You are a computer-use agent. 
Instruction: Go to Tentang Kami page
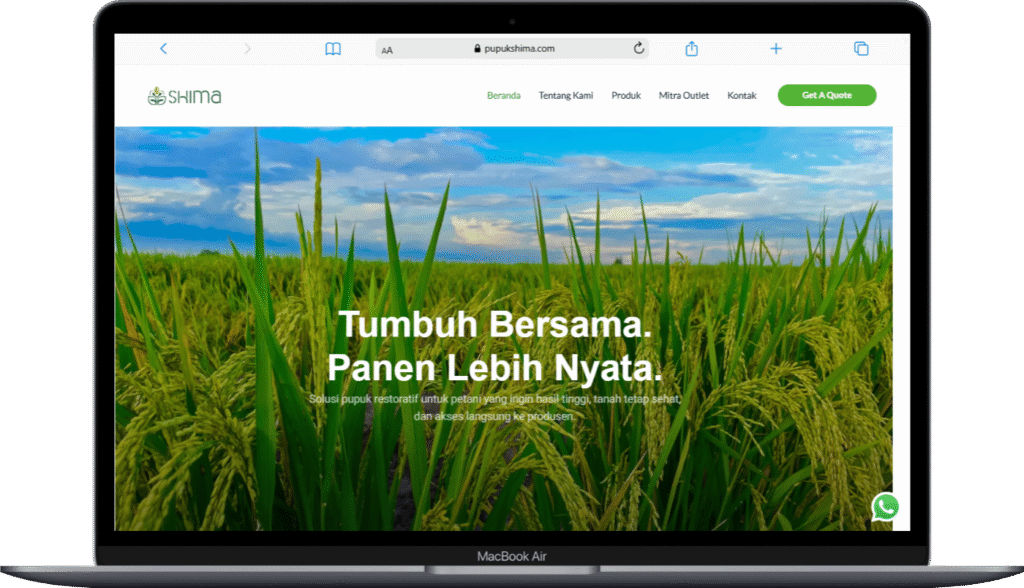pyautogui.click(x=566, y=96)
